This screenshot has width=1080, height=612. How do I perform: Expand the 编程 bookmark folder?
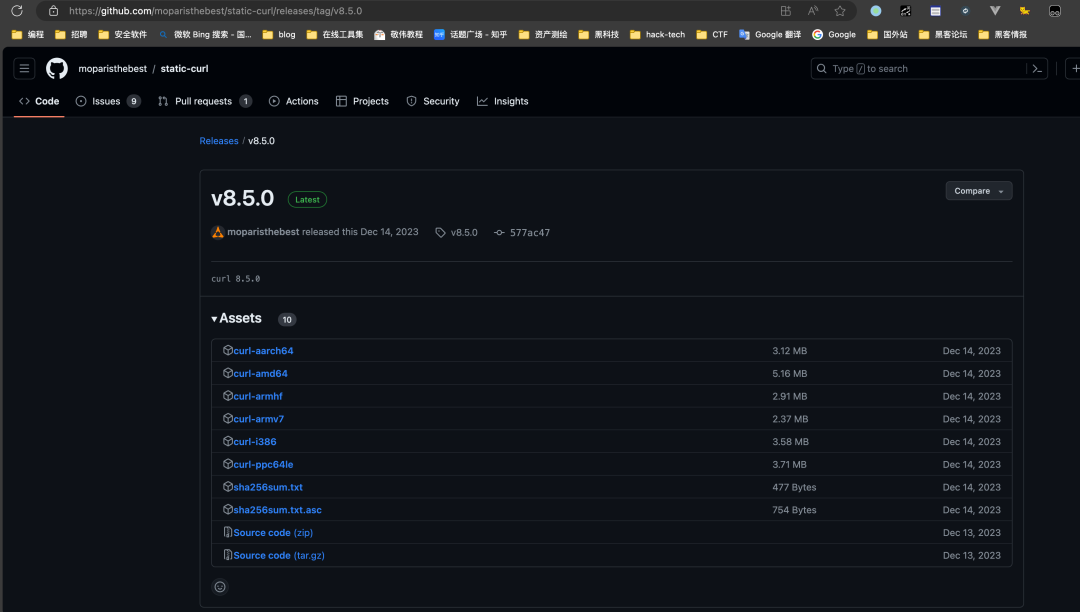tap(28, 34)
